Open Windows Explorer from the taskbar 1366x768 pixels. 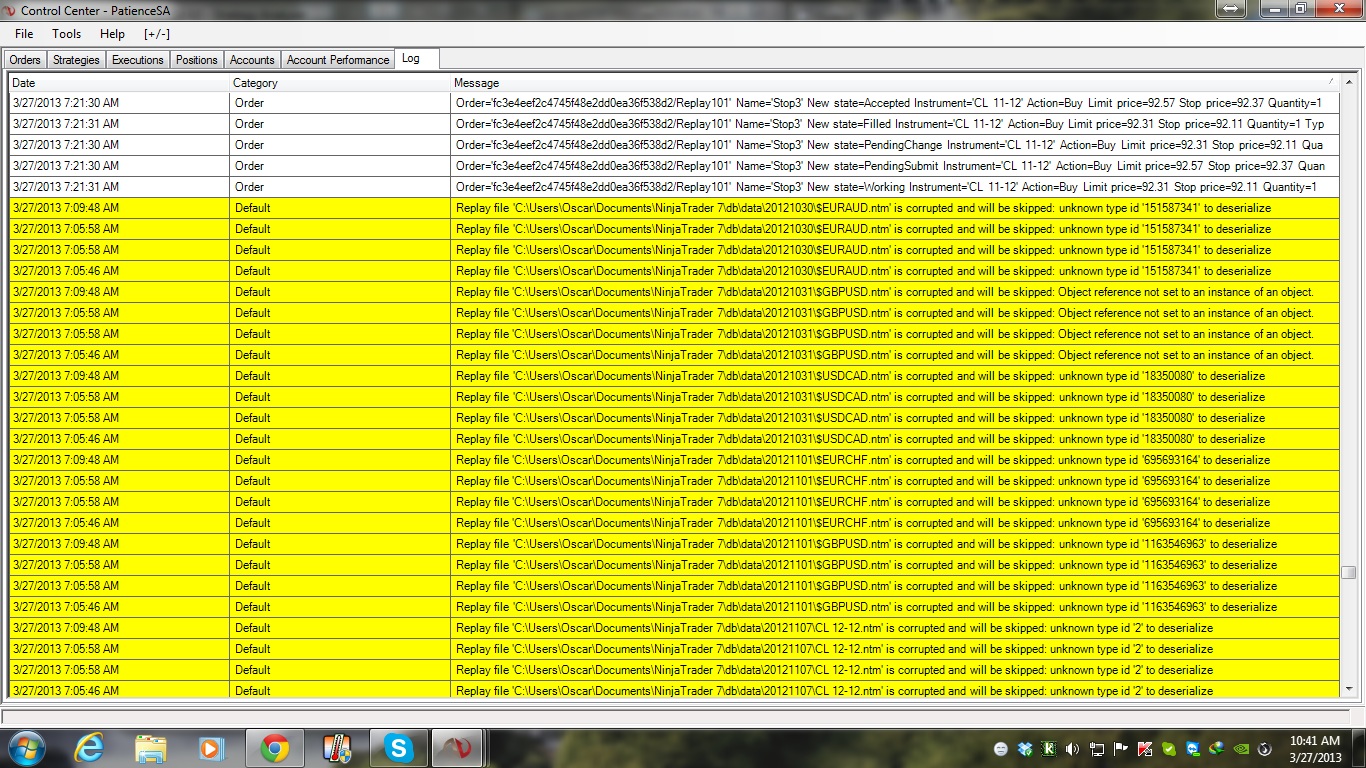[151, 748]
